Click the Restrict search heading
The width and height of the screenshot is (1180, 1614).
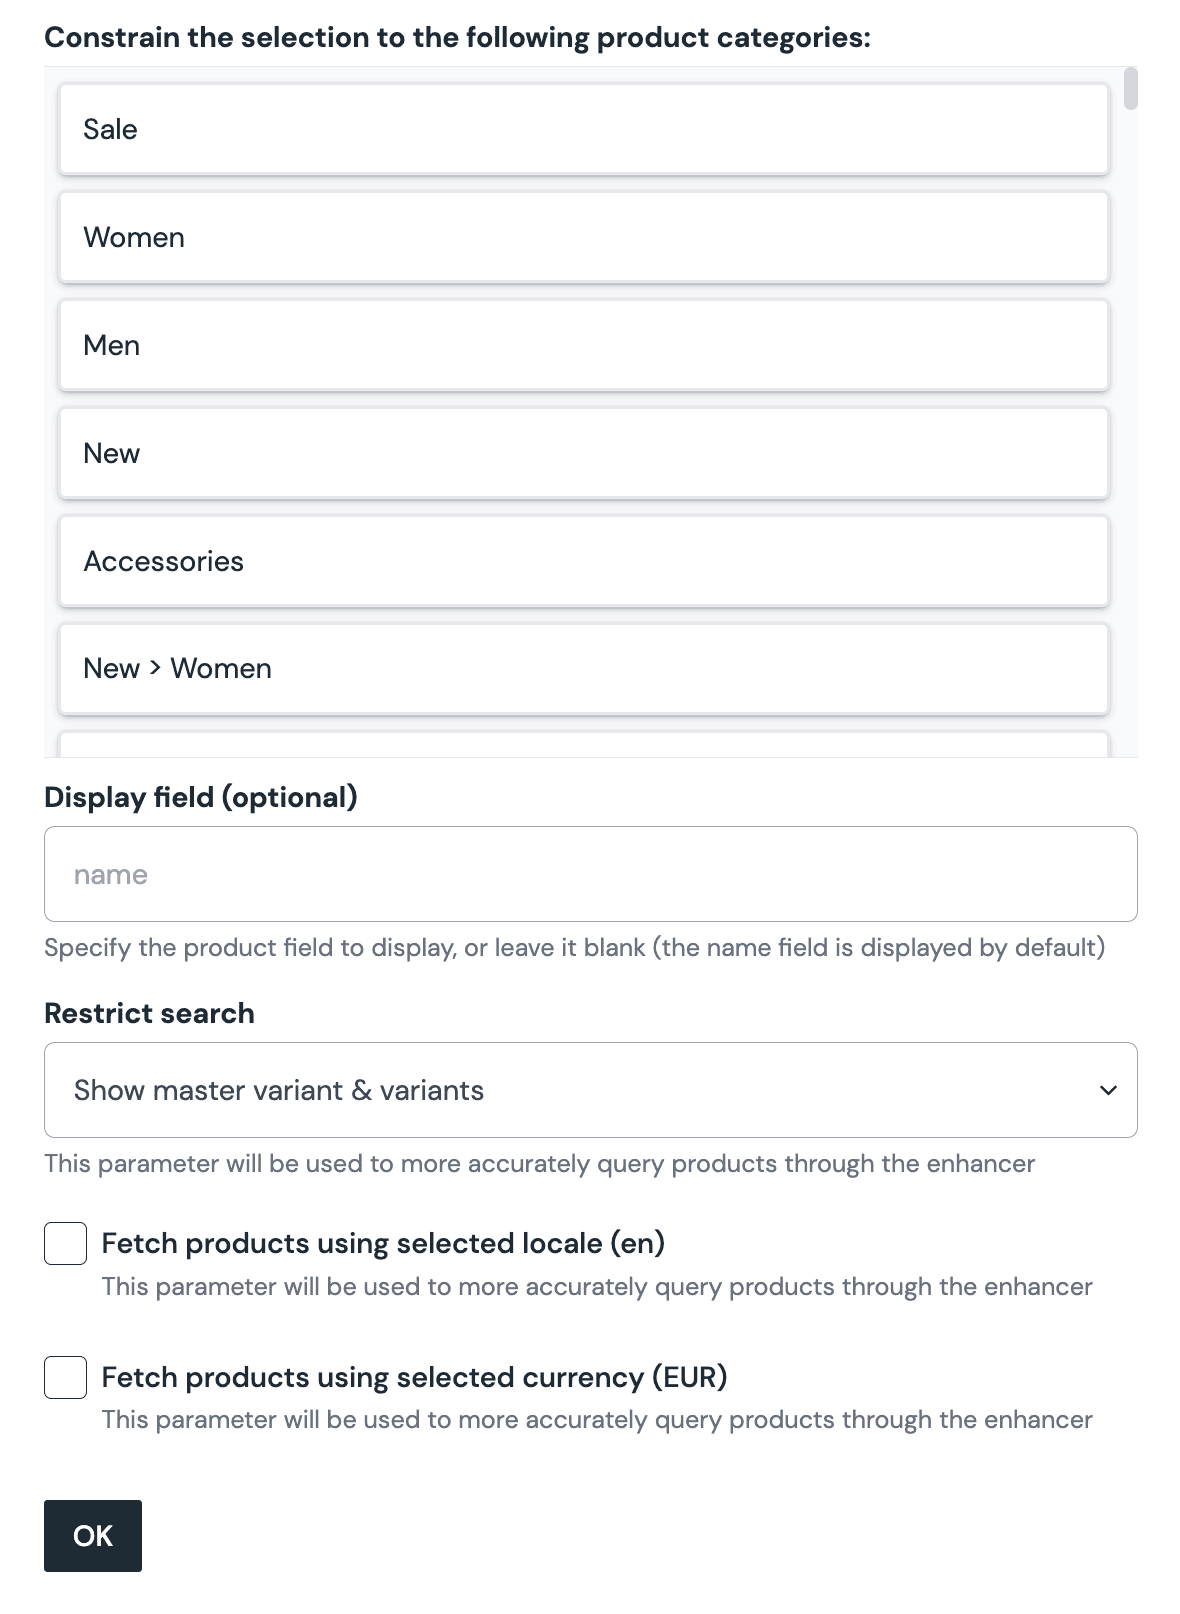pos(148,1013)
